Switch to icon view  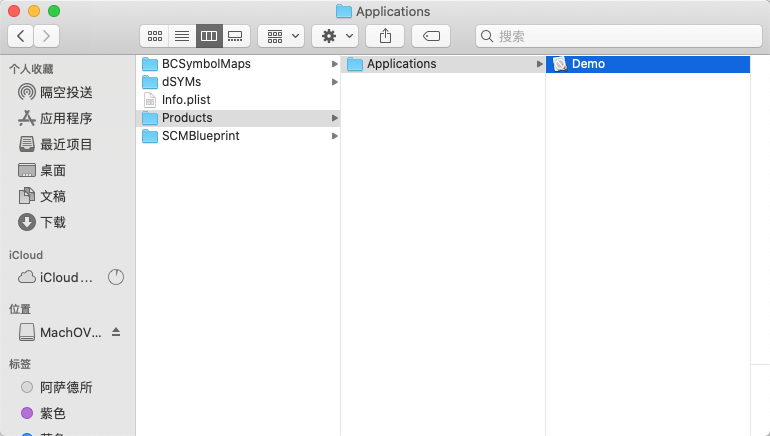(155, 36)
